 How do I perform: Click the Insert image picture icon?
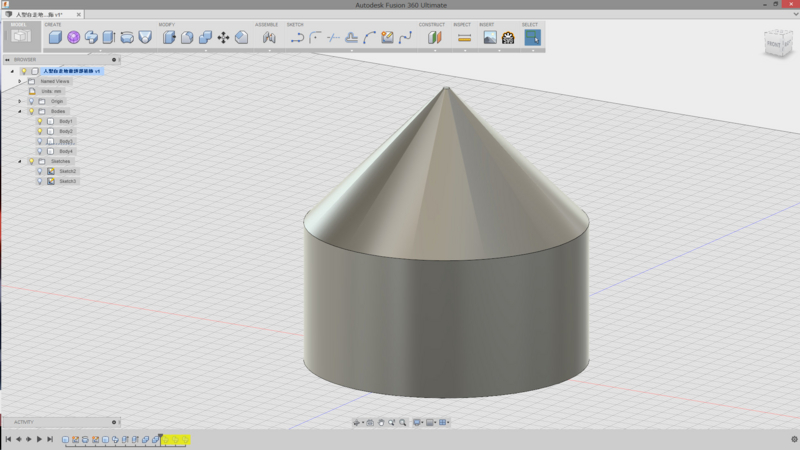coord(490,37)
